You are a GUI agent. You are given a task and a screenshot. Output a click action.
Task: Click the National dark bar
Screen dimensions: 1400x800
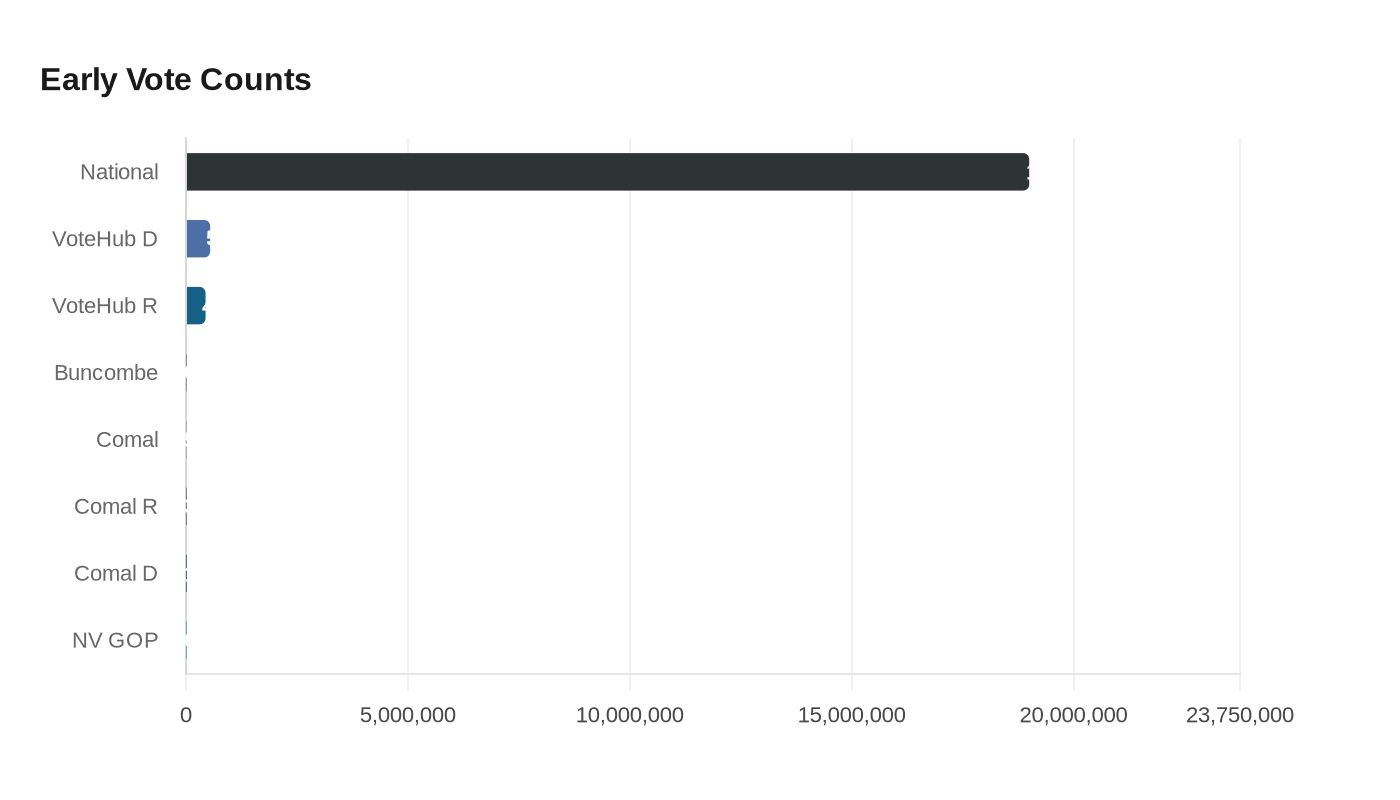pyautogui.click(x=607, y=172)
